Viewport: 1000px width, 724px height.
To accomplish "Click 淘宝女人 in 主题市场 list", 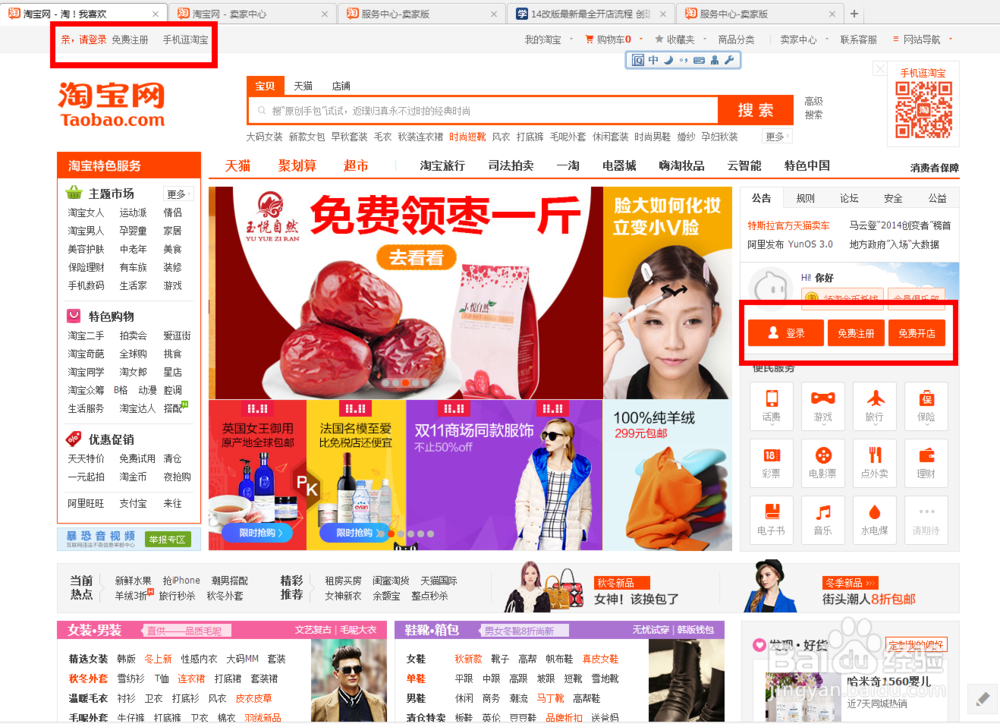I will click(x=86, y=212).
